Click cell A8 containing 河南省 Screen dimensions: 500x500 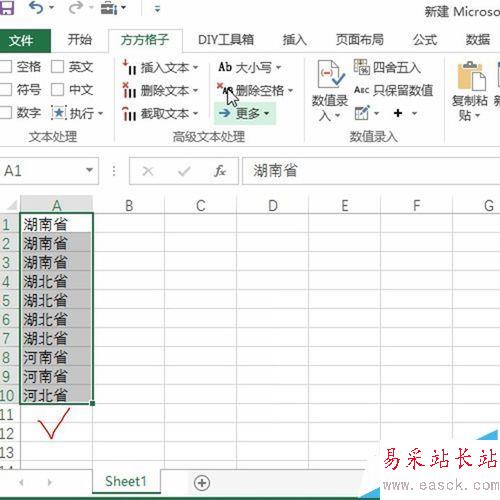(x=56, y=357)
